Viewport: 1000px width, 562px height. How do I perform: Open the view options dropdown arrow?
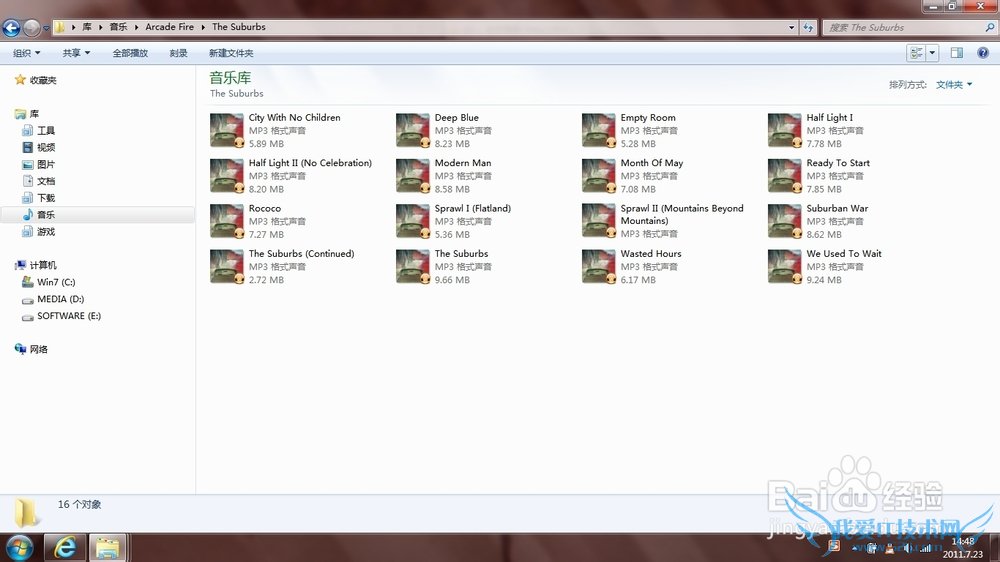(932, 53)
